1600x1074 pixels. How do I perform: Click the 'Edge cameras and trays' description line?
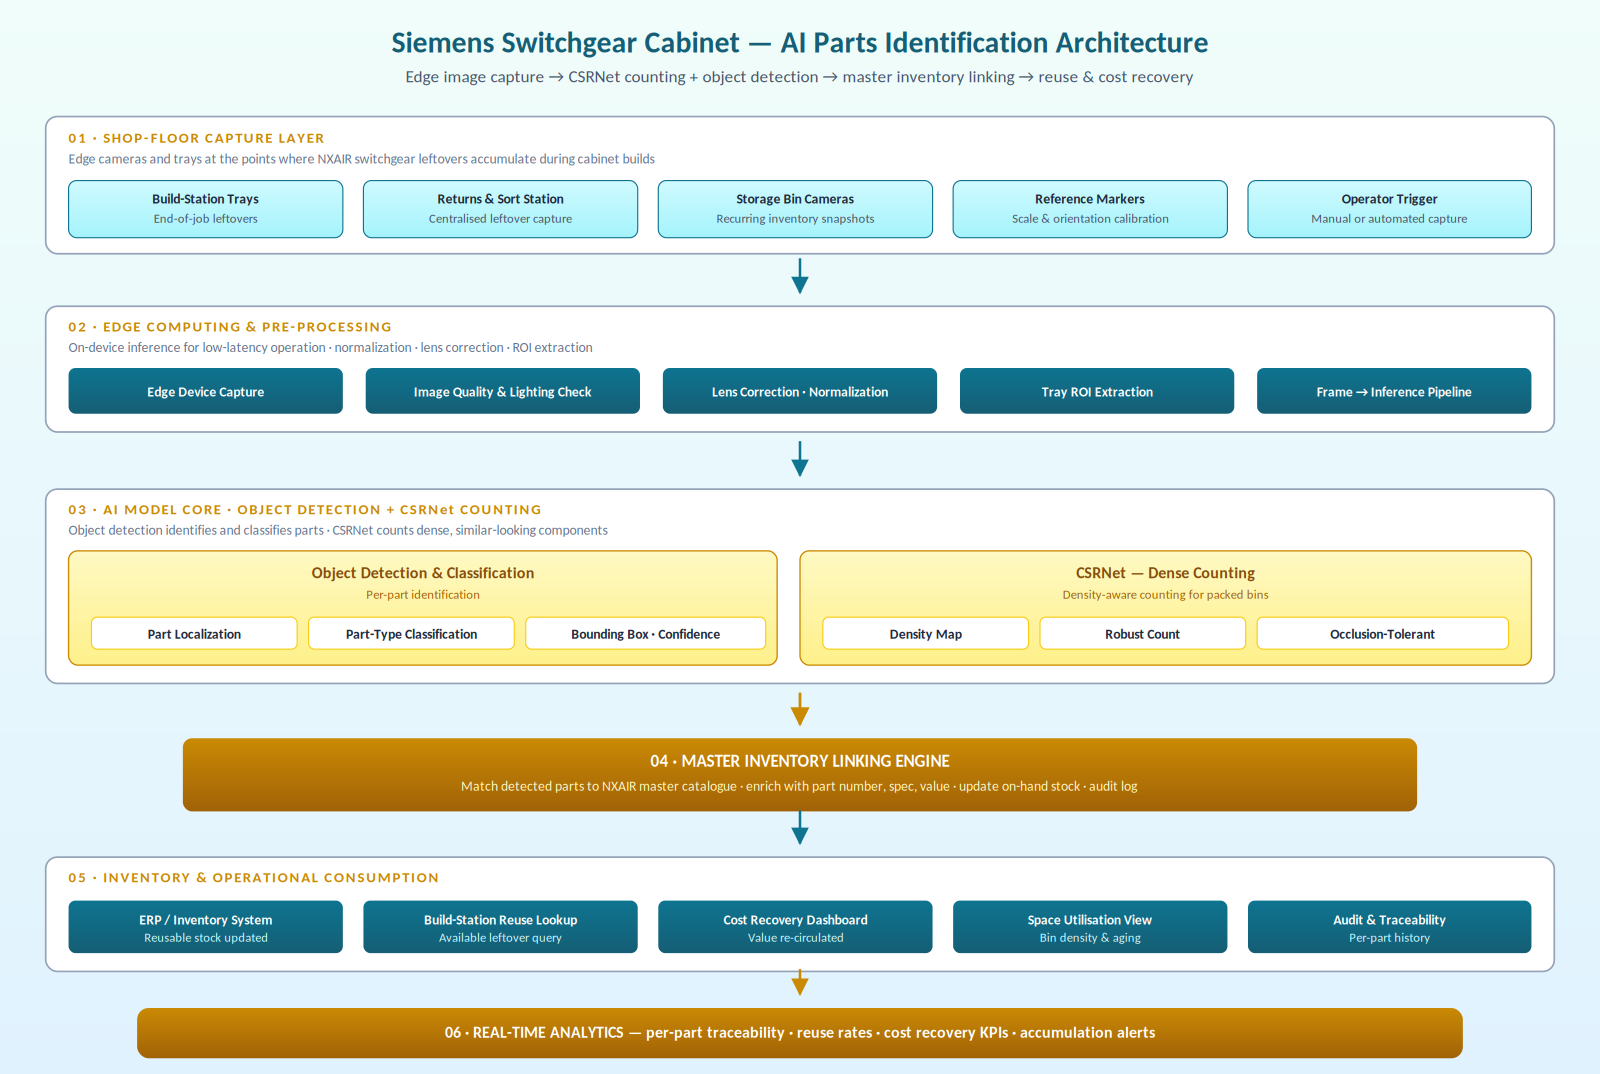tap(361, 159)
